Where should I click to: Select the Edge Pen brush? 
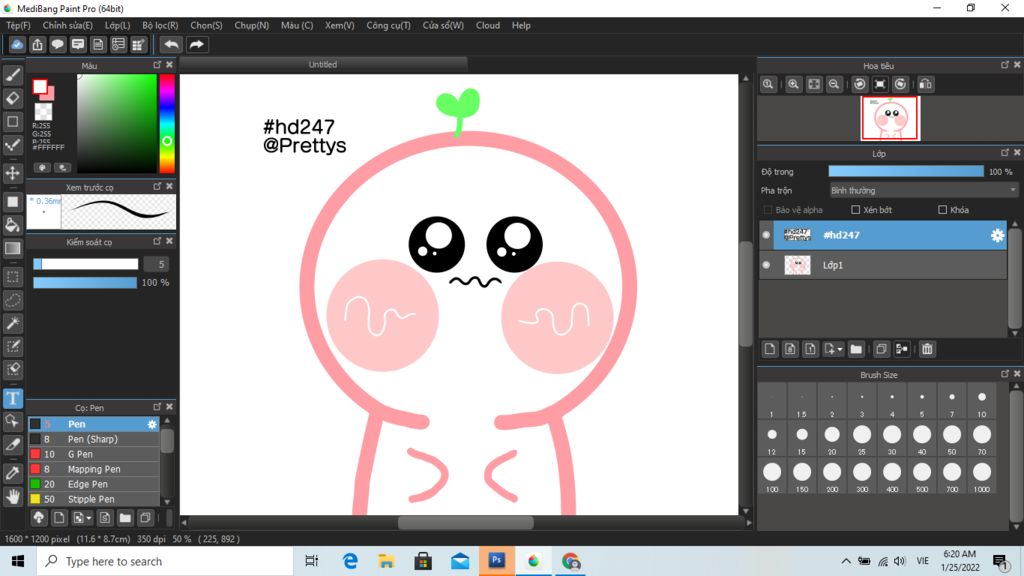click(94, 485)
